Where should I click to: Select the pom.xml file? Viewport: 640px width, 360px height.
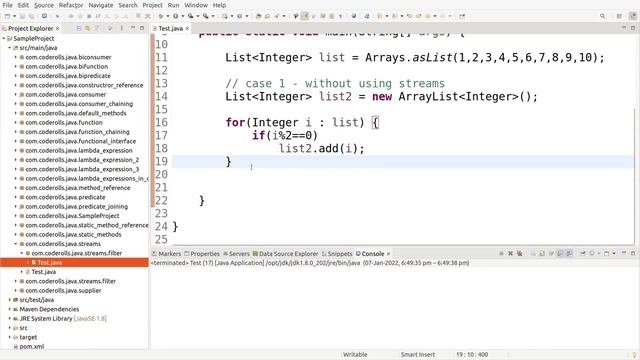point(32,346)
